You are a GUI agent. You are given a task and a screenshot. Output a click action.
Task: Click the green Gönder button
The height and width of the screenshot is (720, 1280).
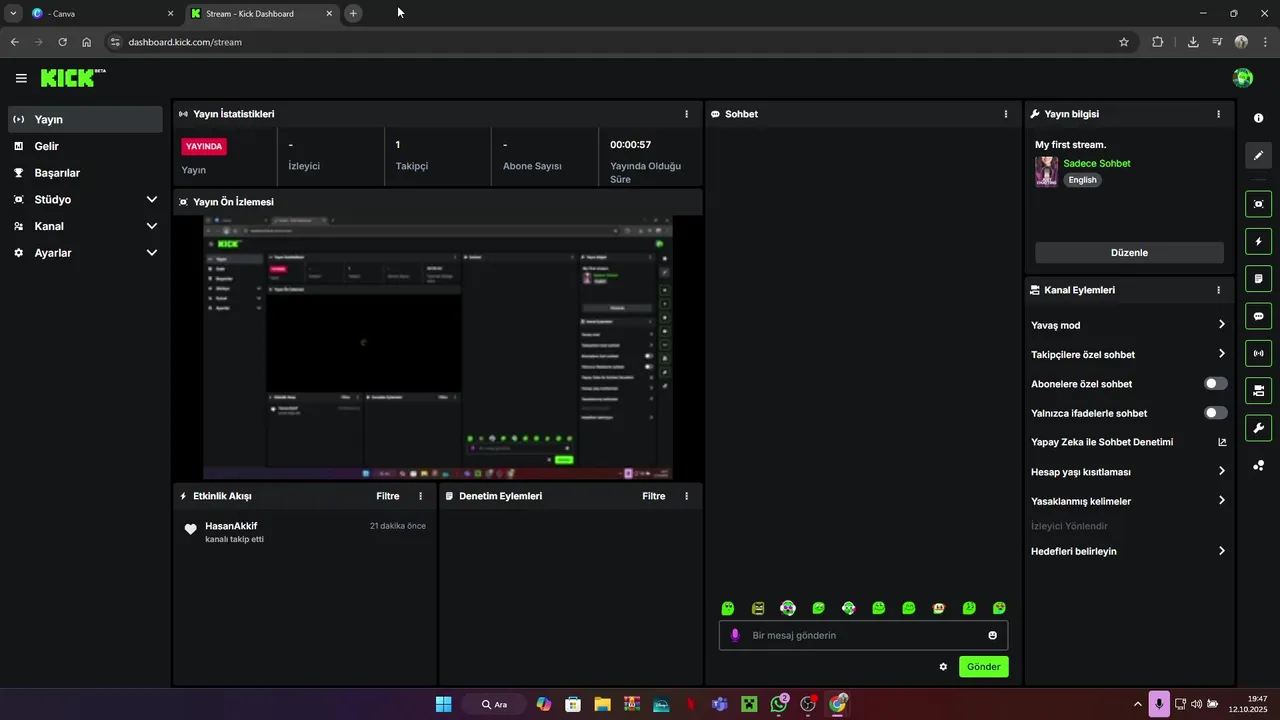[984, 667]
